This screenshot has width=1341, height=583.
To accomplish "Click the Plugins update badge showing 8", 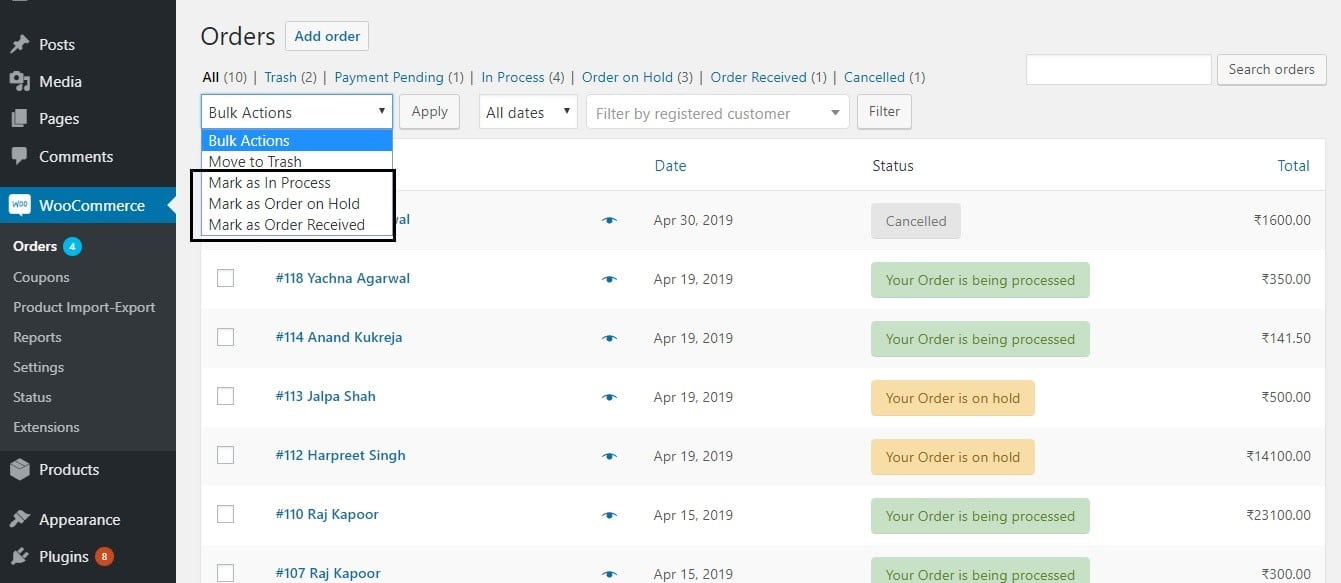I will coord(104,556).
